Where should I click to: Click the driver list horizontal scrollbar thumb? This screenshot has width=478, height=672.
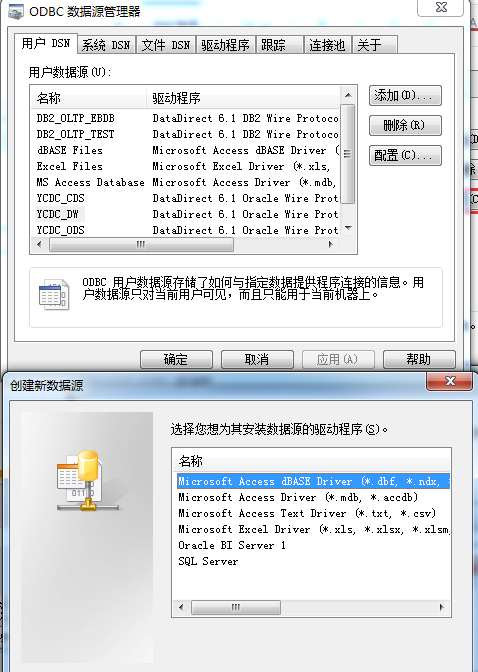click(236, 607)
